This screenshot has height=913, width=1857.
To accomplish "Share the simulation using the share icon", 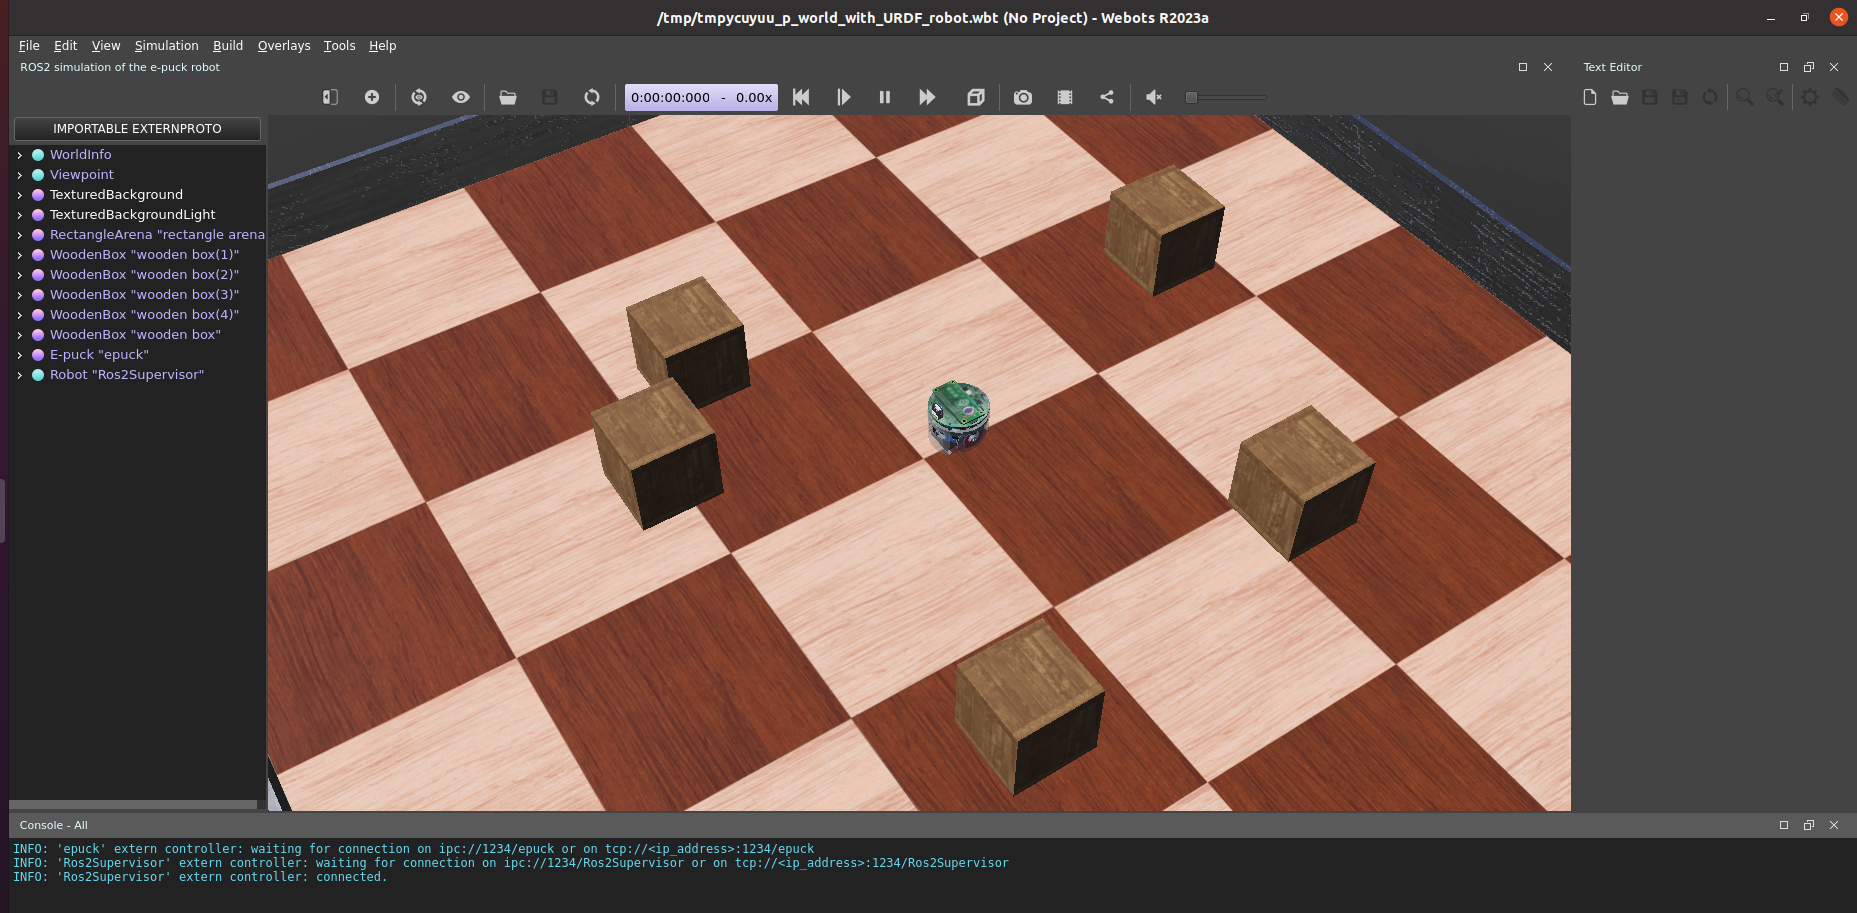I will click(1107, 97).
